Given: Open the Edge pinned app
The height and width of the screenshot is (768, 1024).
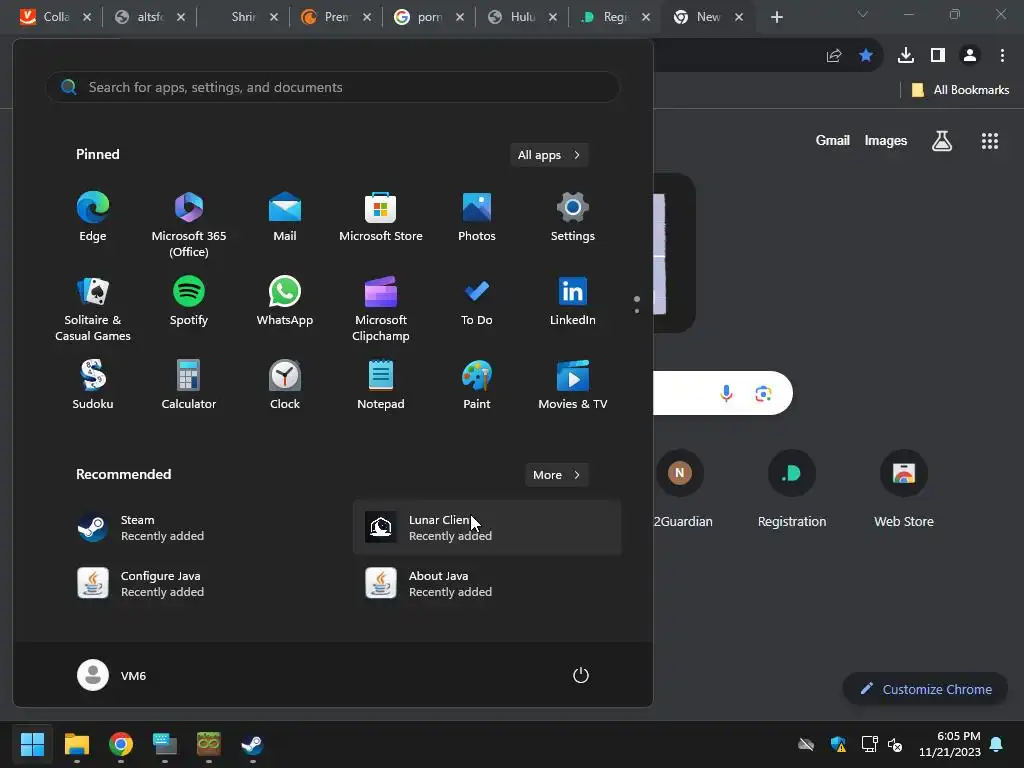Looking at the screenshot, I should 93,217.
